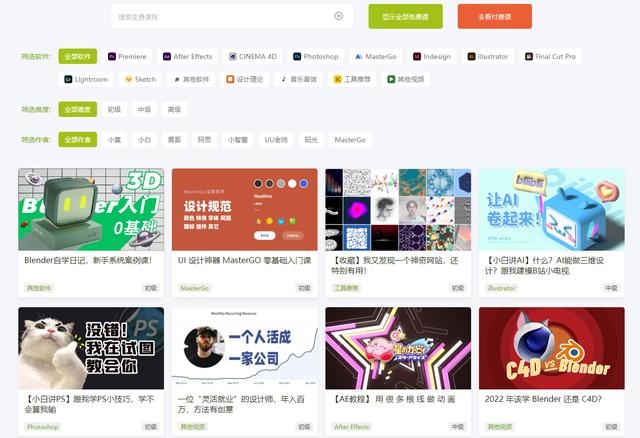Filter by author 阳光

(x=311, y=140)
